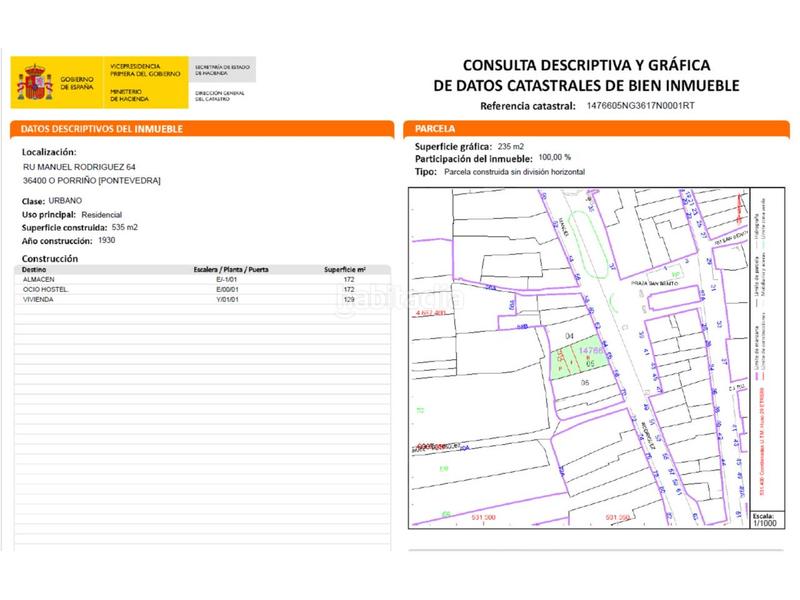Click the Superficie m² column header
The height and width of the screenshot is (600, 800).
point(345,270)
